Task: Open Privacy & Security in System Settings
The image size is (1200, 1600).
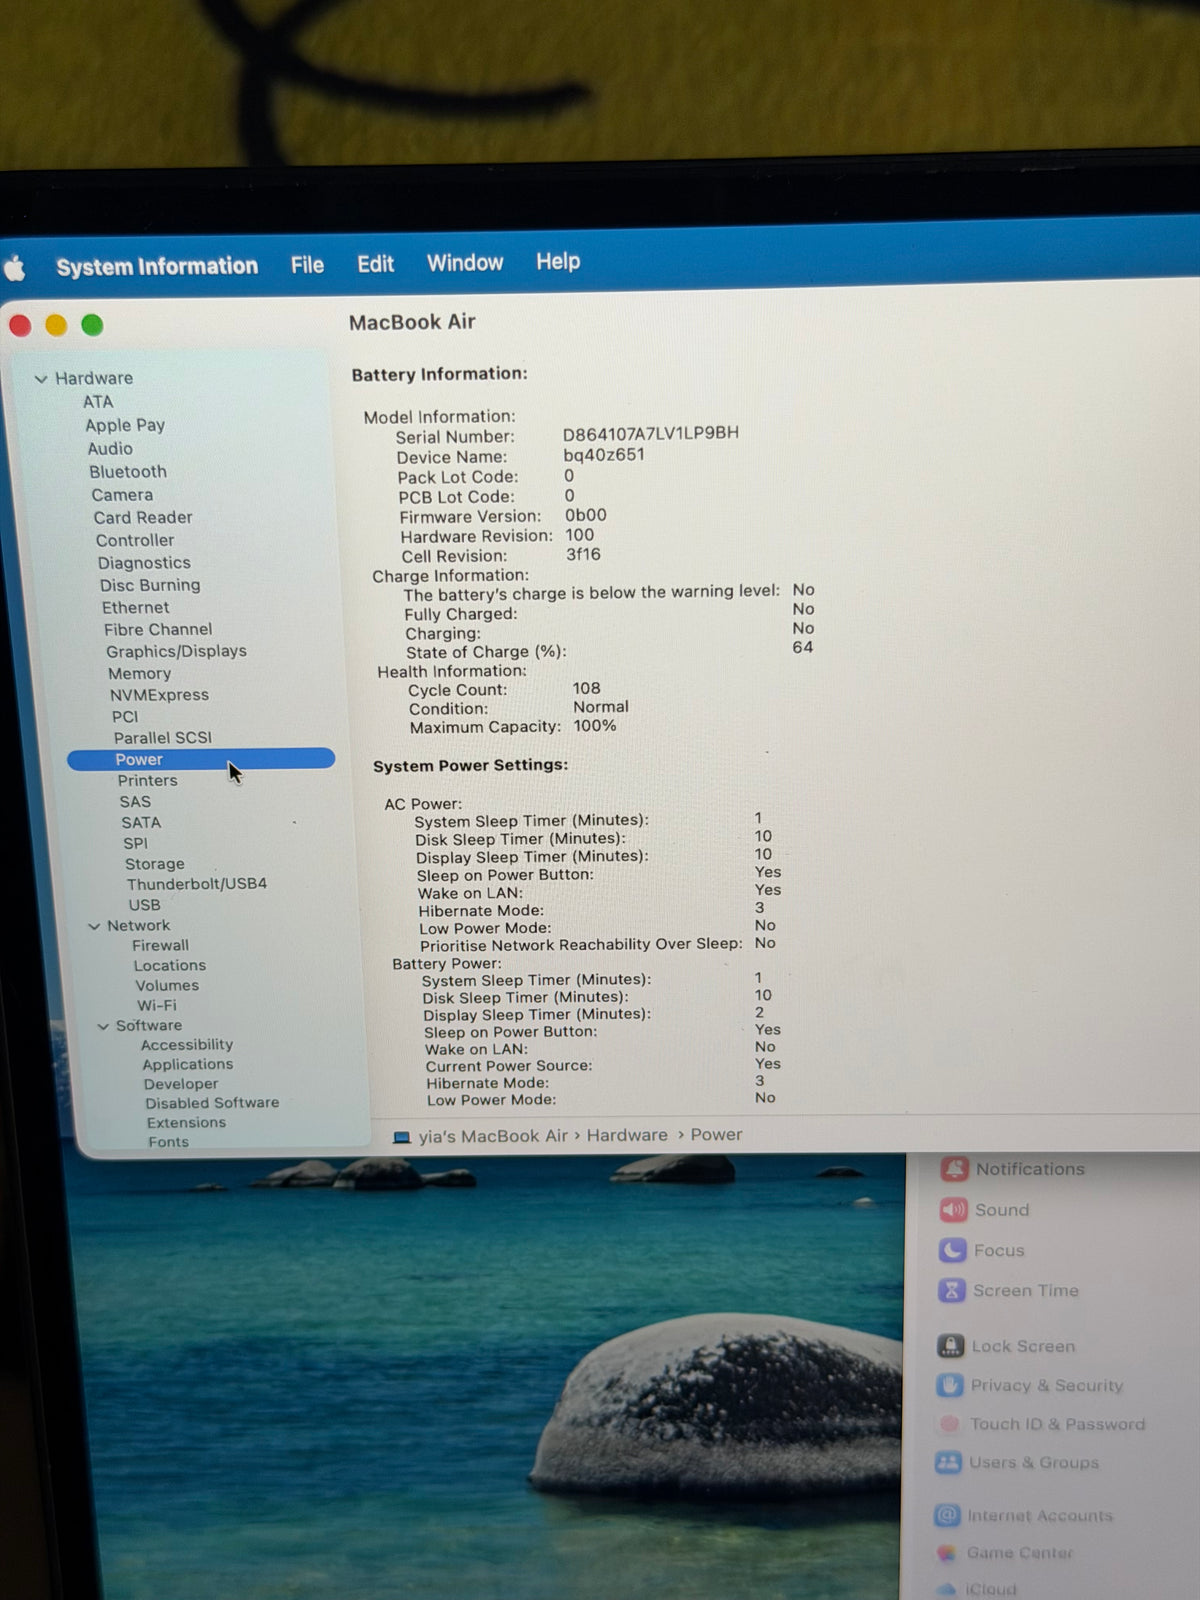Action: 1030,1386
